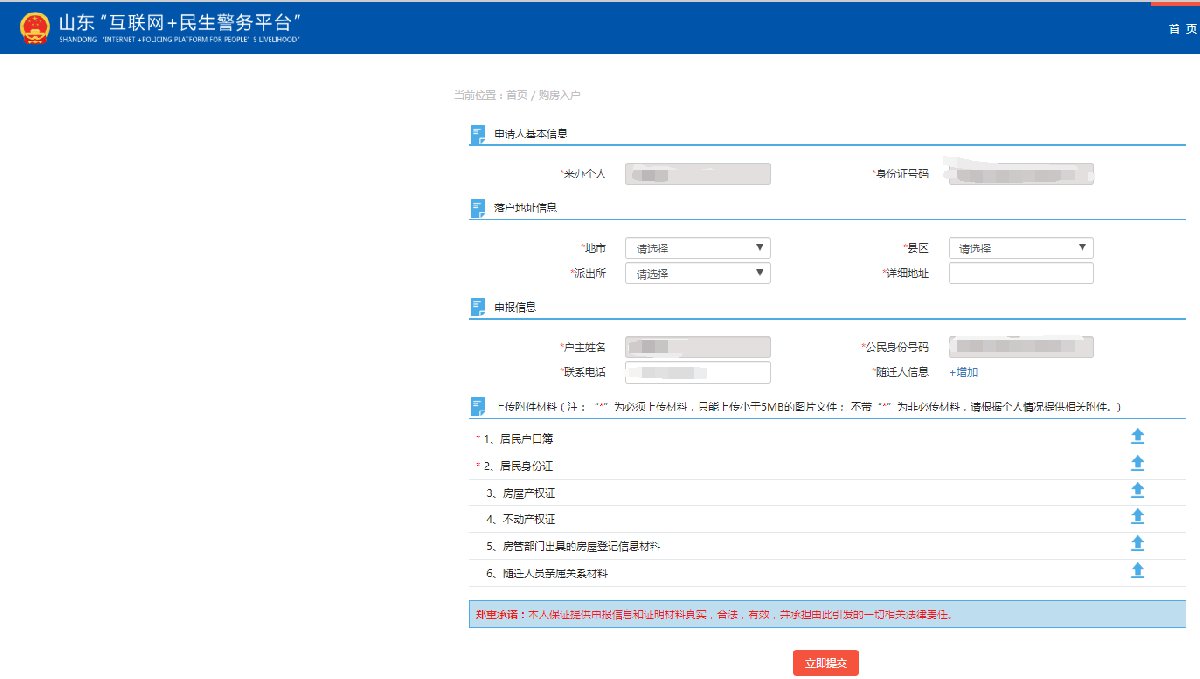
Task: Click +增加 to add 随迁人信息
Action: 963,372
